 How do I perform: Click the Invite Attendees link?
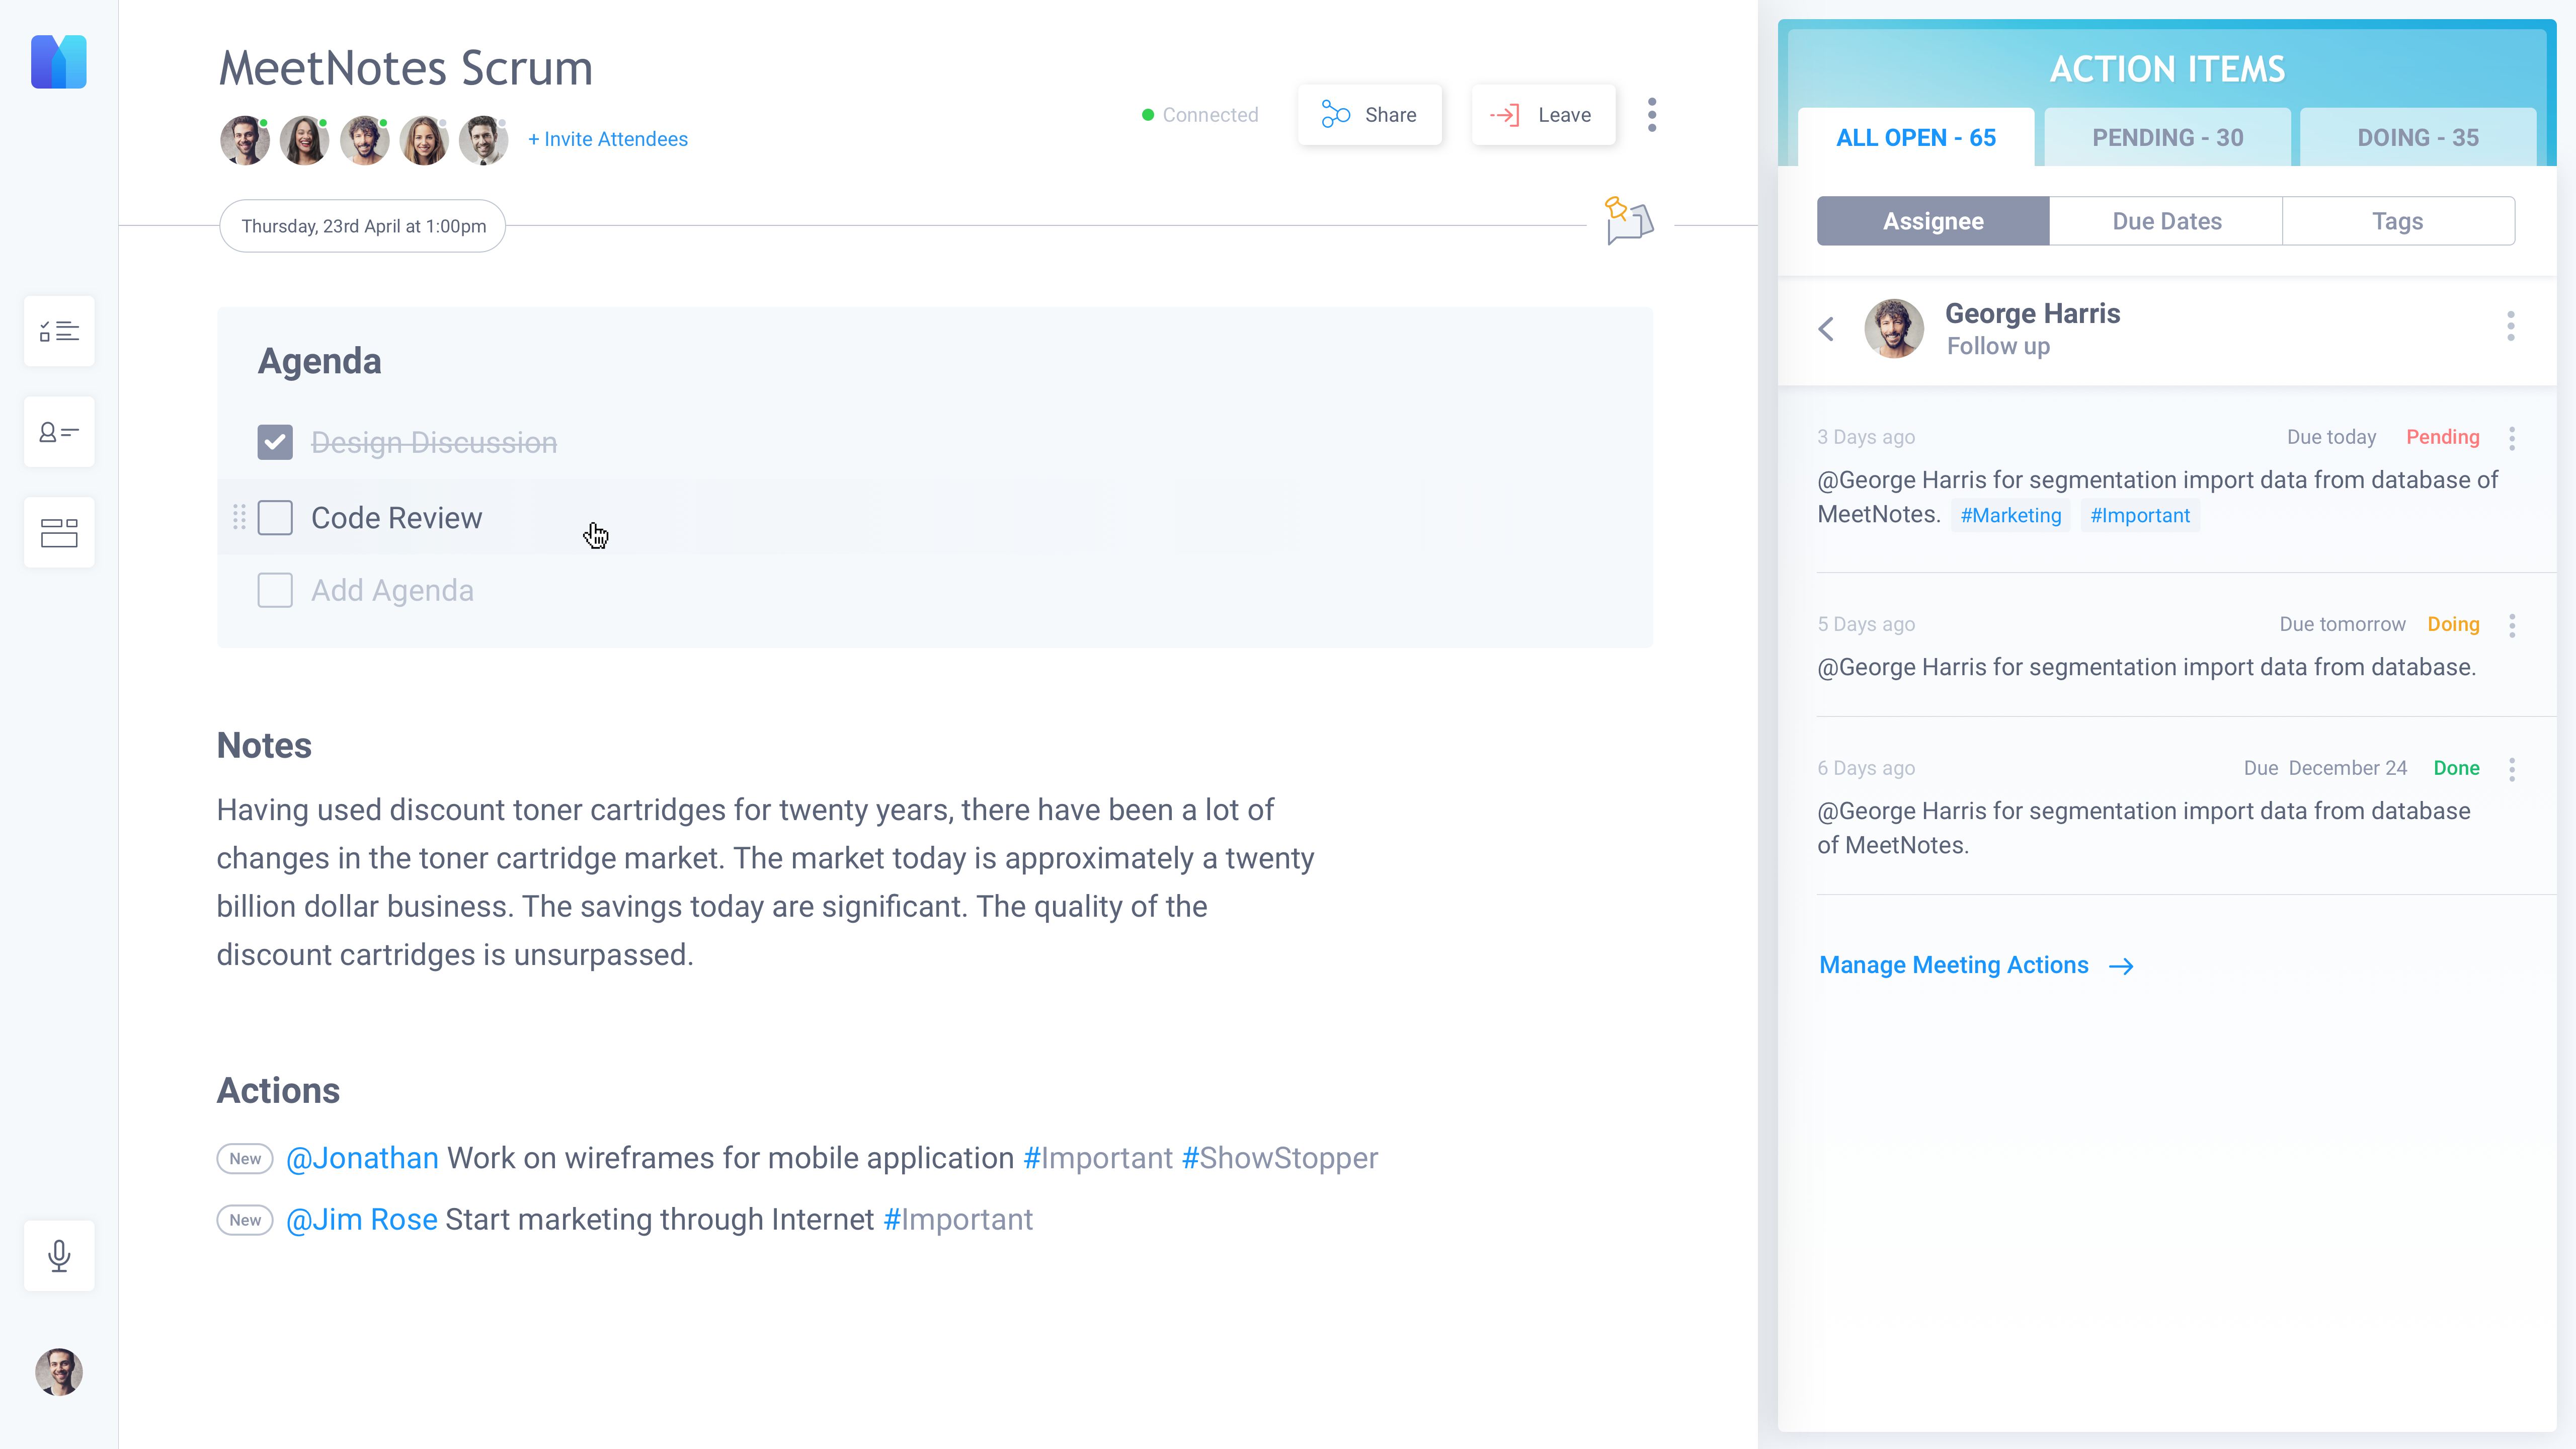tap(608, 139)
